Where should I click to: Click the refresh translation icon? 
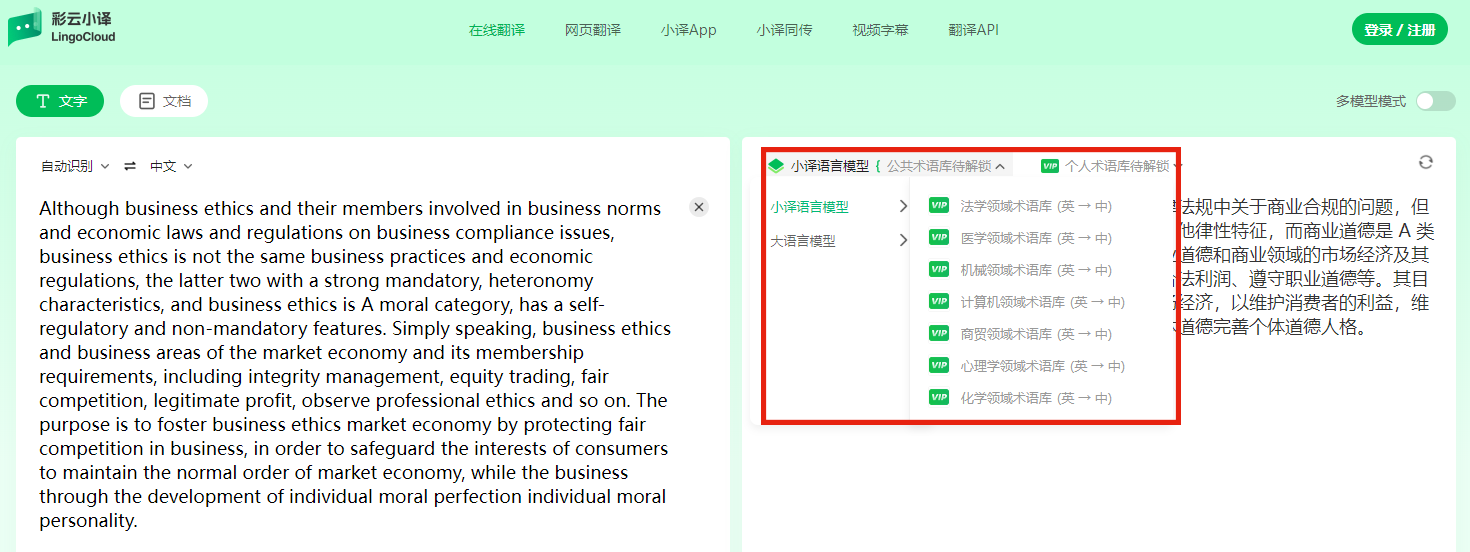[1426, 162]
